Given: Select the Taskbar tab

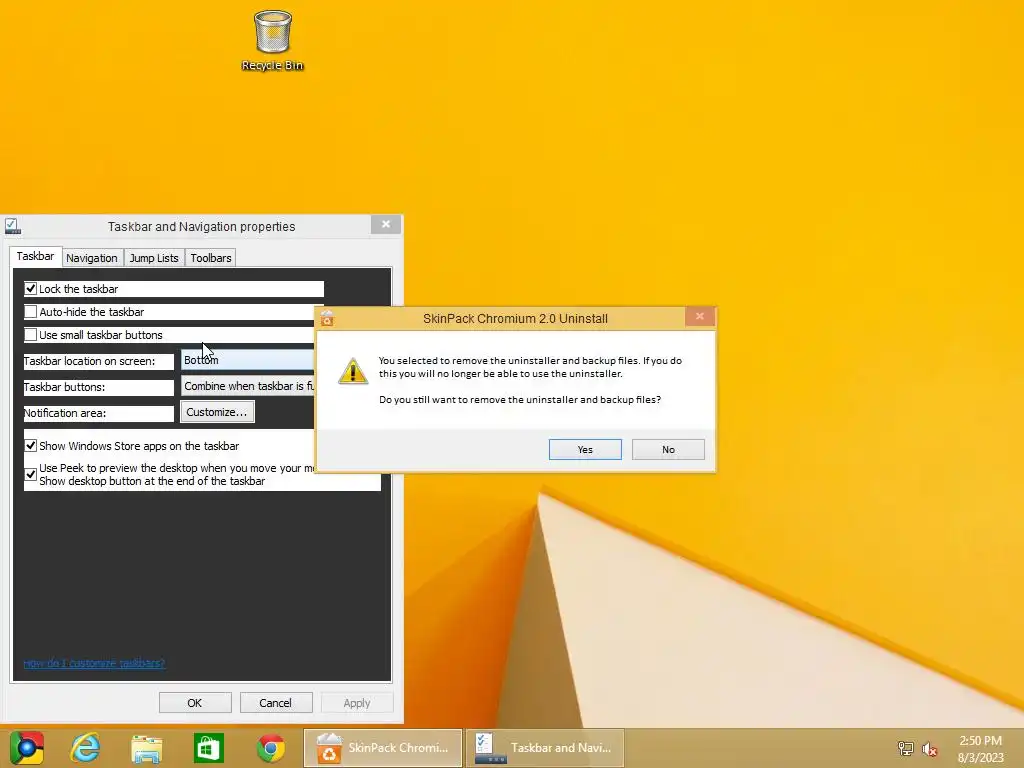Looking at the screenshot, I should tap(35, 256).
